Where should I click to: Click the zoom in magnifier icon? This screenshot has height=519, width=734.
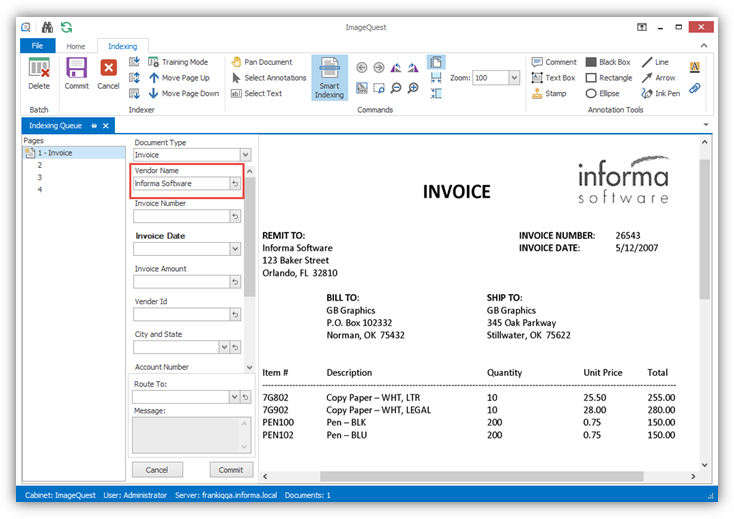coord(413,88)
